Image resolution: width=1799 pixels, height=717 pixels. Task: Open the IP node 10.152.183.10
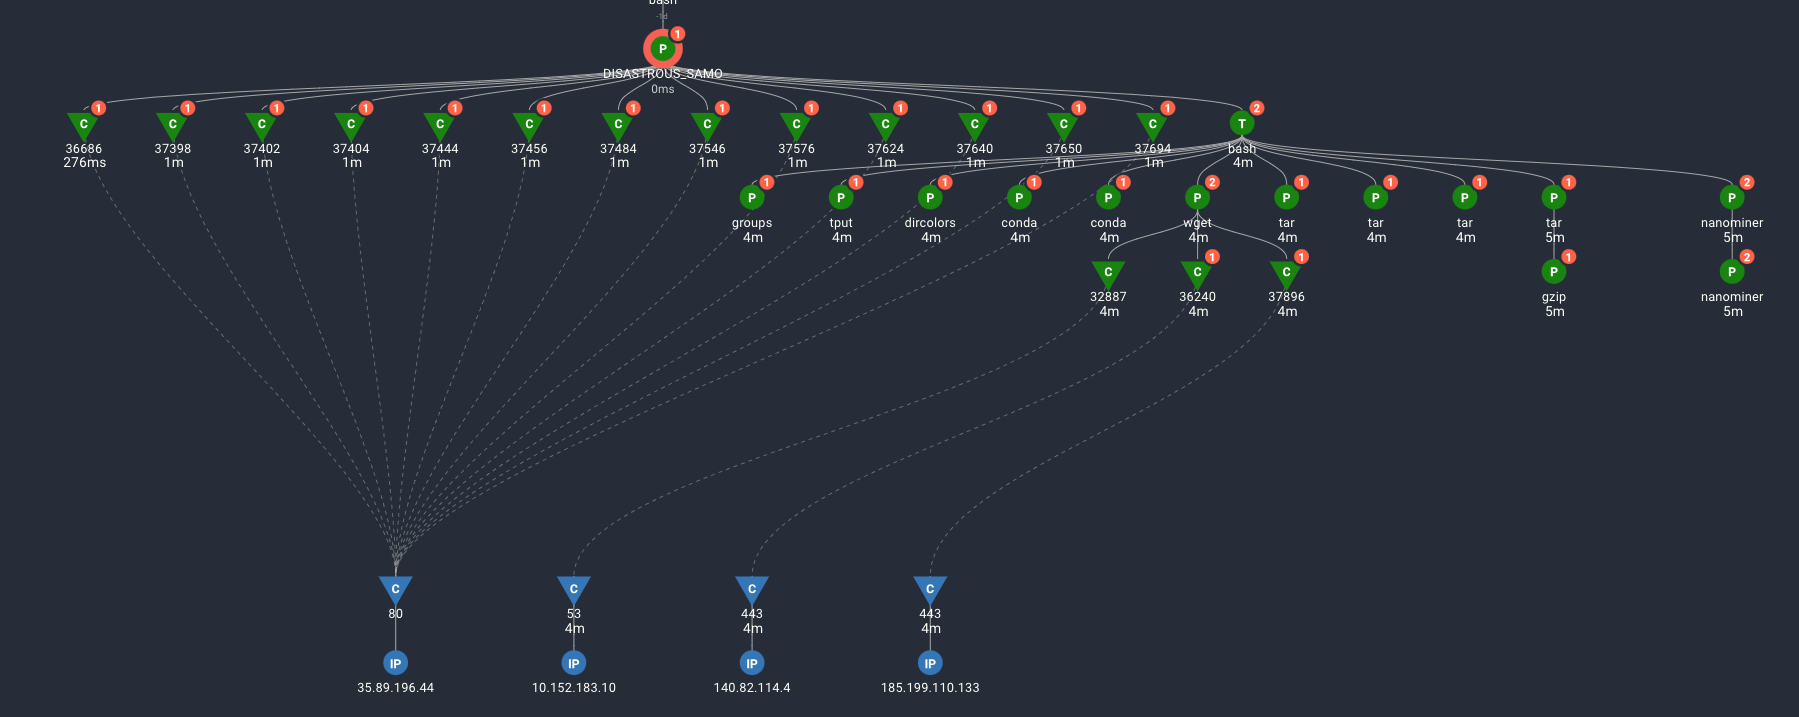point(574,663)
